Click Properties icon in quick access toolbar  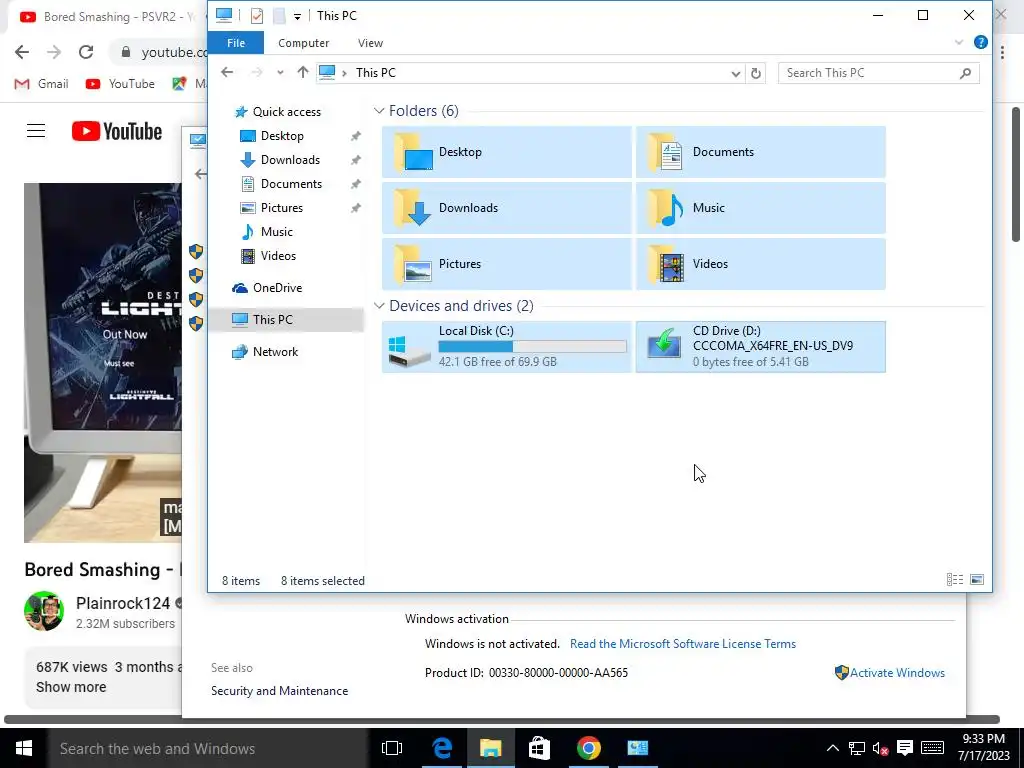[x=257, y=16]
